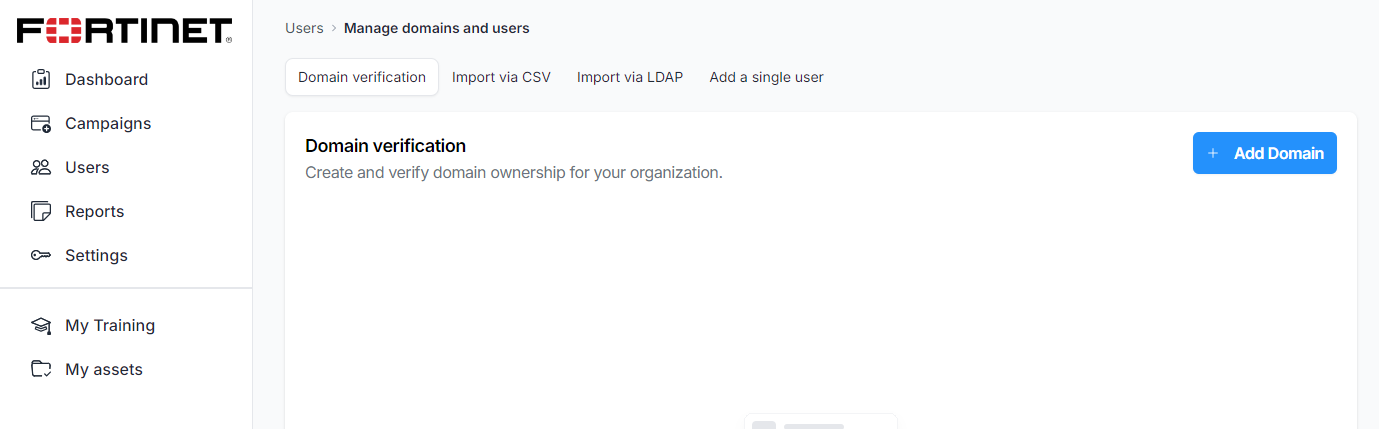1379x429 pixels.
Task: Click the Manage domains and users breadcrumb
Action: 437,28
